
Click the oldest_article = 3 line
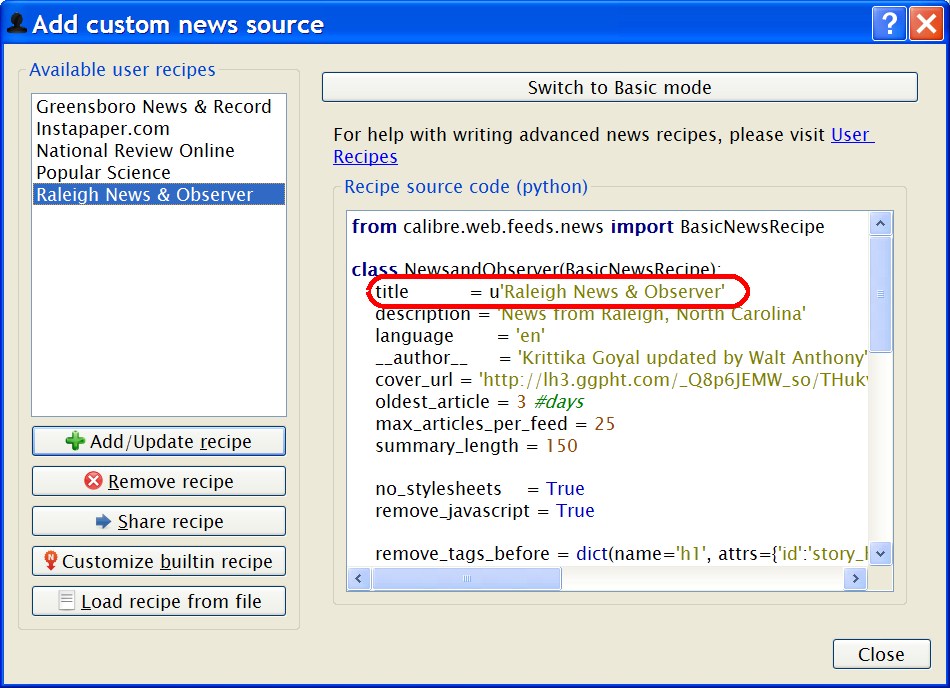(479, 402)
